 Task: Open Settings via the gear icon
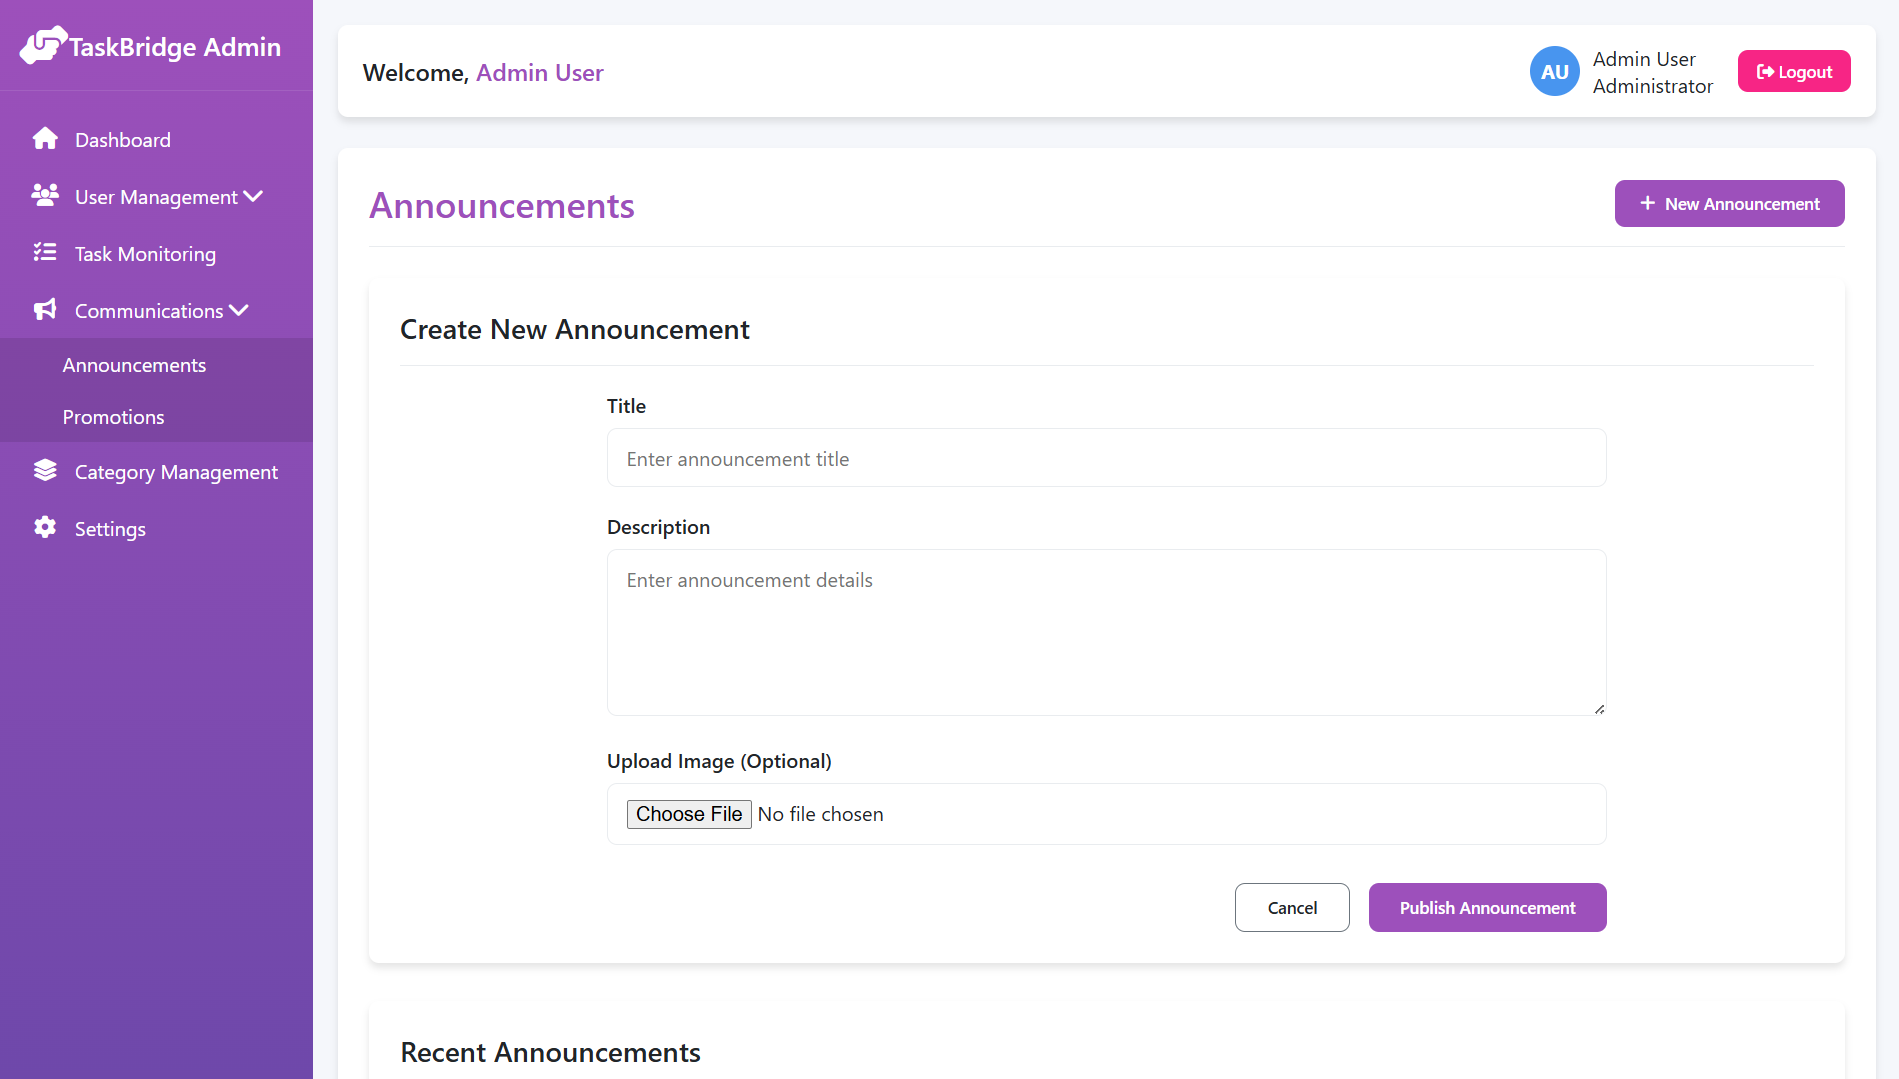pyautogui.click(x=45, y=528)
